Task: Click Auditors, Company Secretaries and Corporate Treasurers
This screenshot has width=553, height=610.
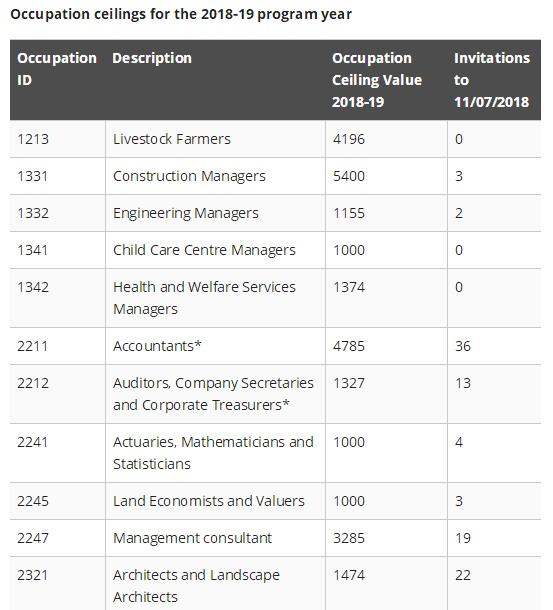Action: pos(213,394)
